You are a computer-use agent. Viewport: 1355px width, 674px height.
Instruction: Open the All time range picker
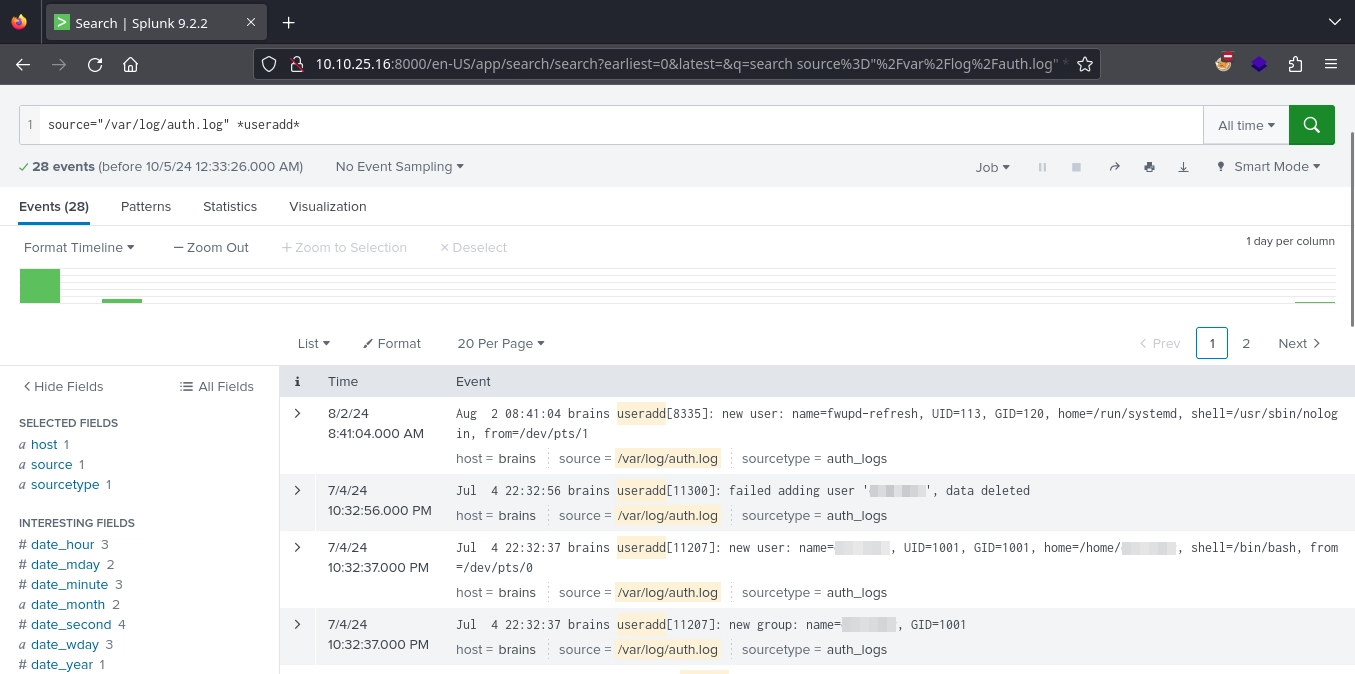click(x=1245, y=125)
